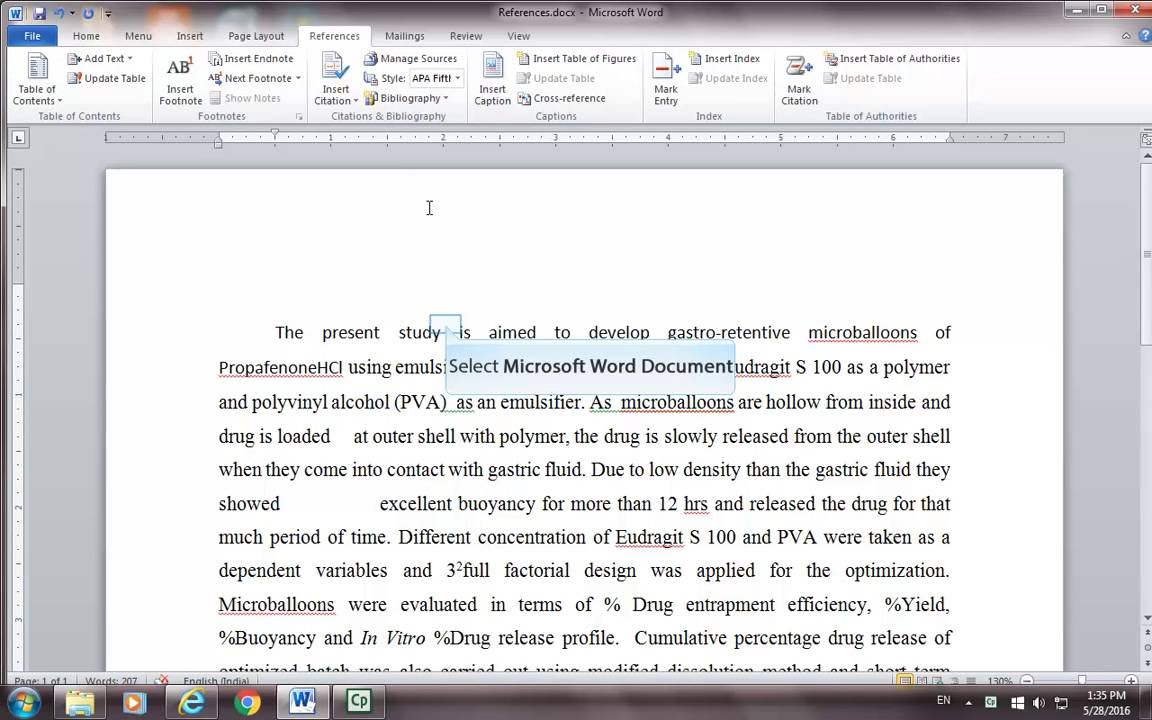The height and width of the screenshot is (720, 1152).
Task: Click Mark Entry in Index group
Action: pos(666,79)
